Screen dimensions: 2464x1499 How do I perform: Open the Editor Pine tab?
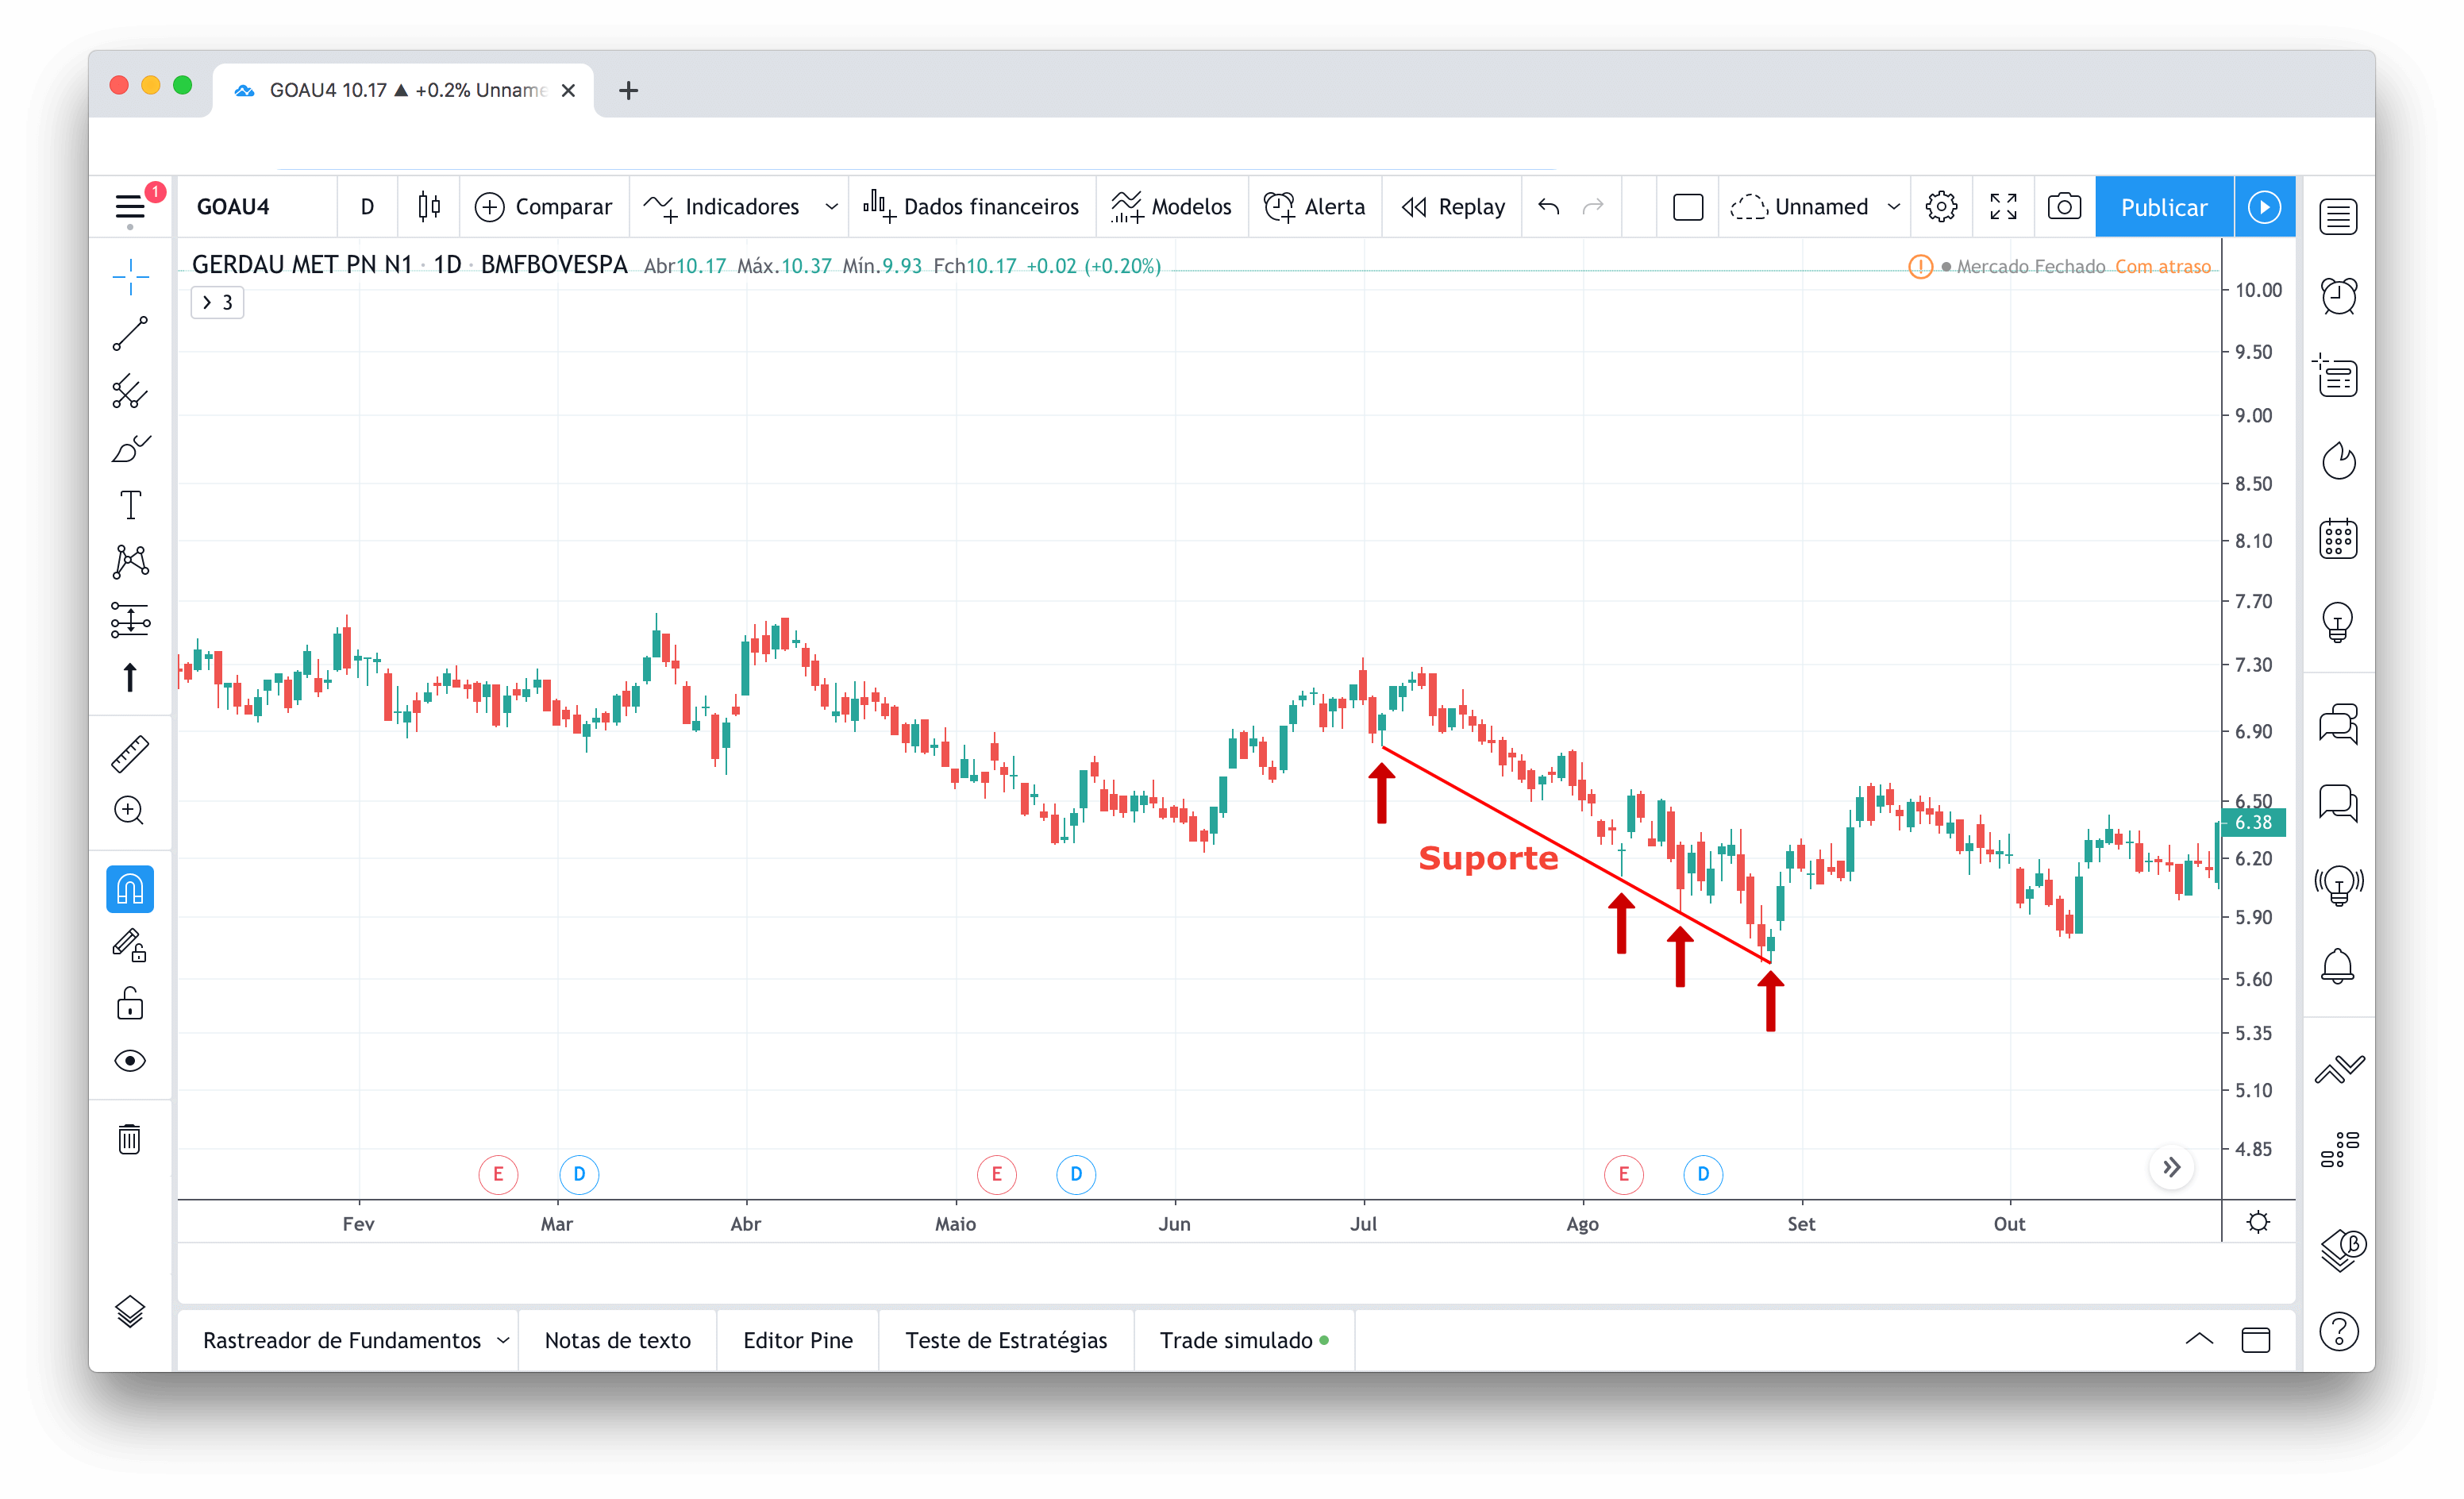click(x=798, y=1340)
